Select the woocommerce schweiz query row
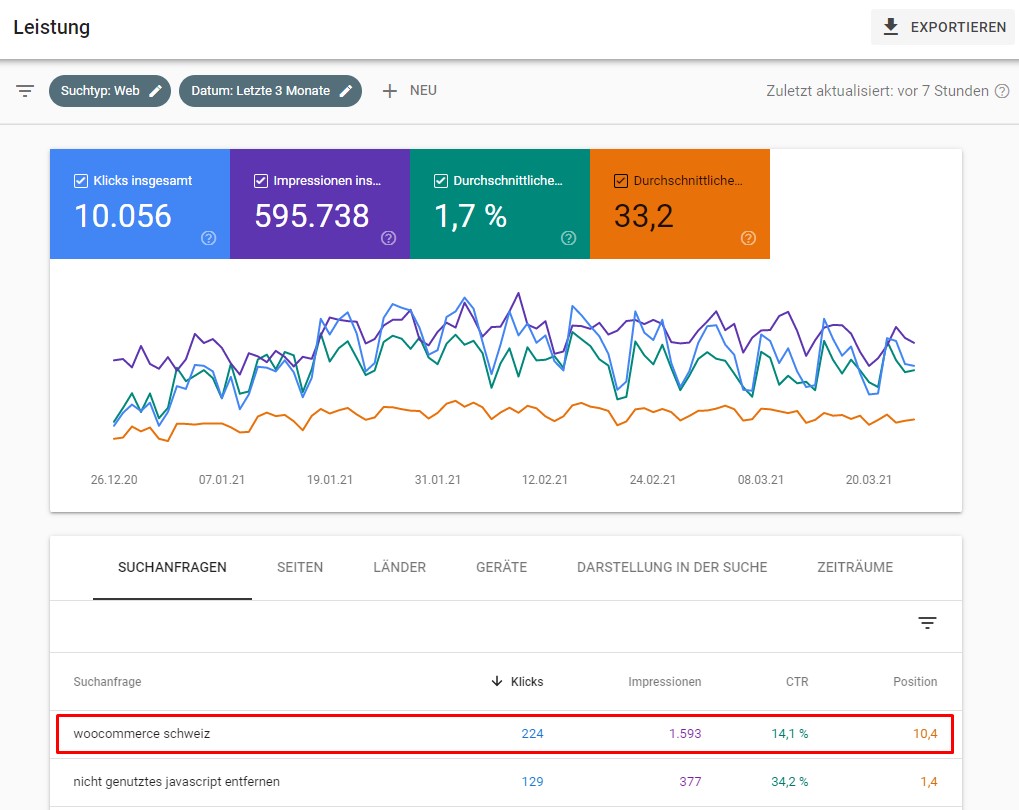 tap(505, 734)
